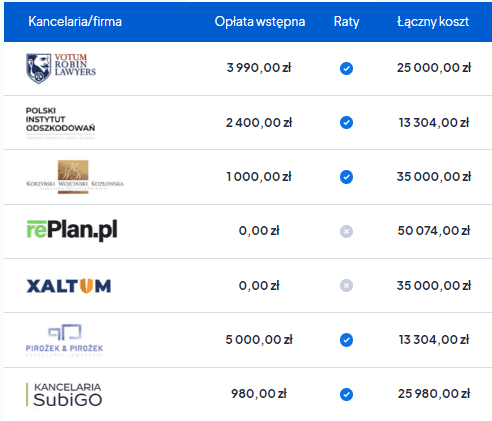492x421 pixels.
Task: Select the 50 074,00 zł total cost
Action: 434,231
